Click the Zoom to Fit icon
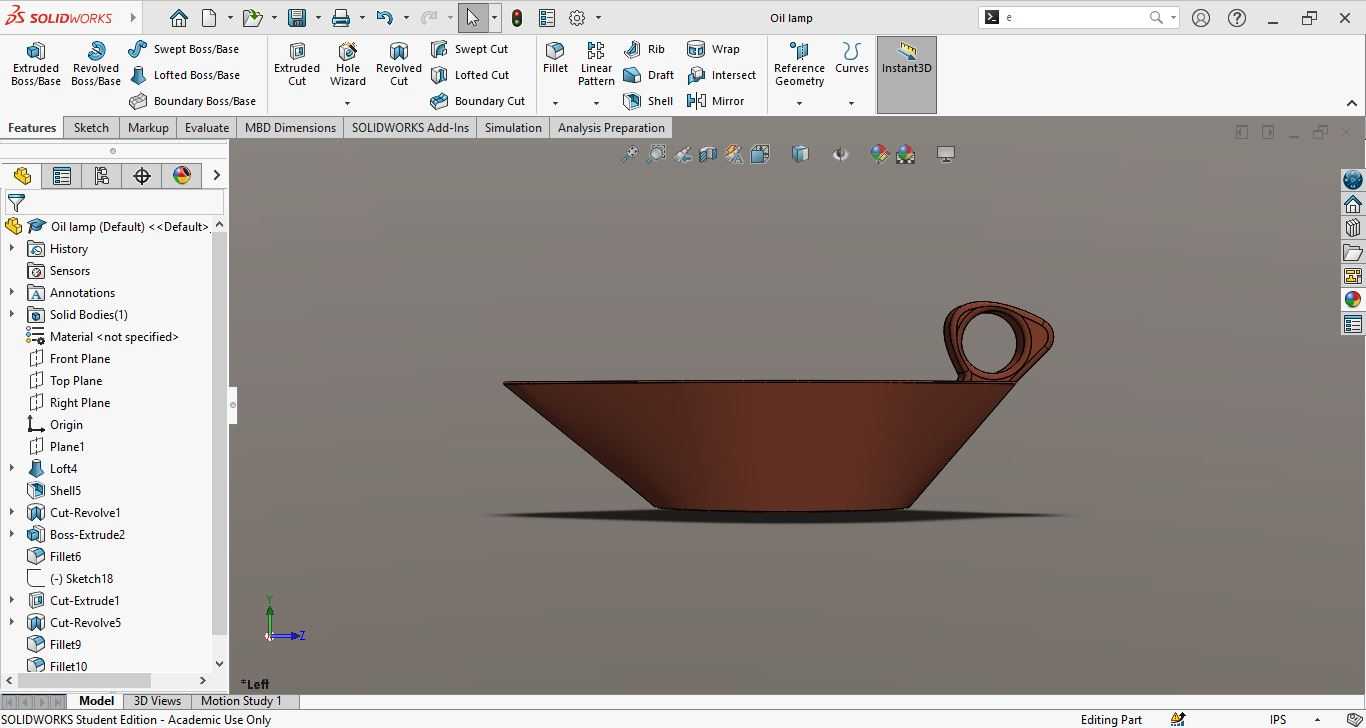This screenshot has width=1366, height=728. point(630,154)
